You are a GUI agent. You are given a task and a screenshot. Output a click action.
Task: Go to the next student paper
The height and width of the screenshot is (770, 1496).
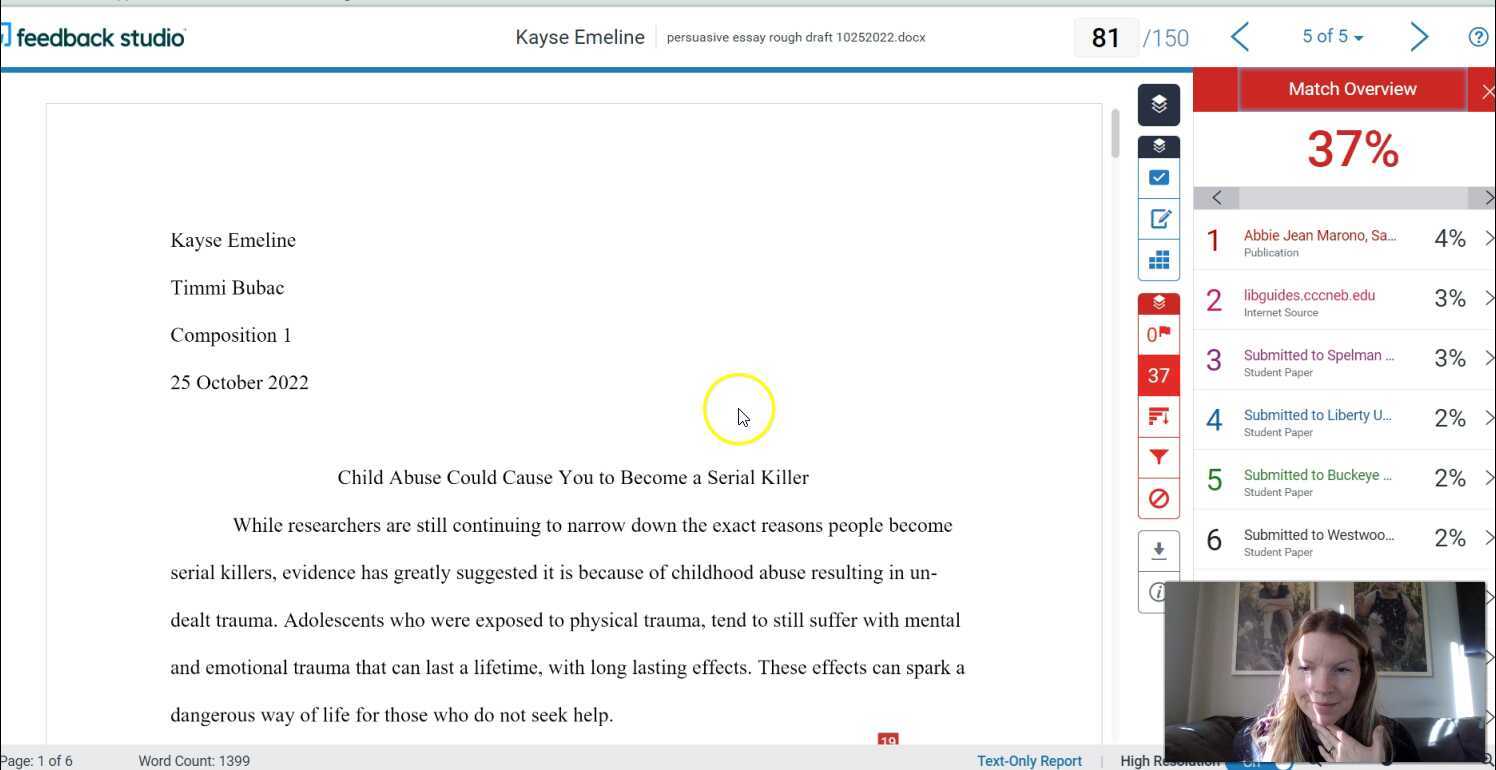click(x=1419, y=36)
